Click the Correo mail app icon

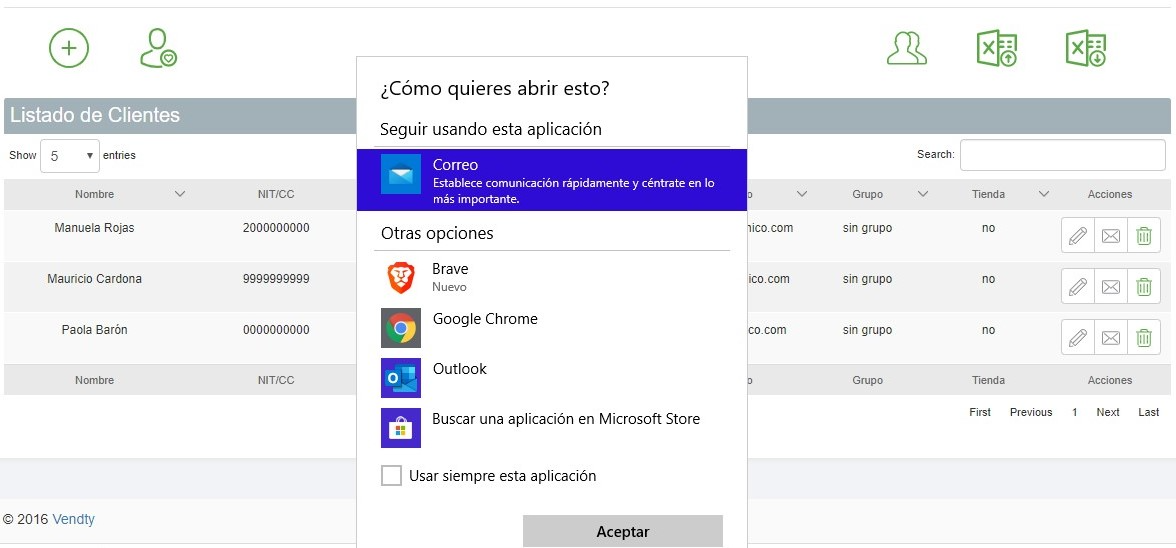(400, 174)
